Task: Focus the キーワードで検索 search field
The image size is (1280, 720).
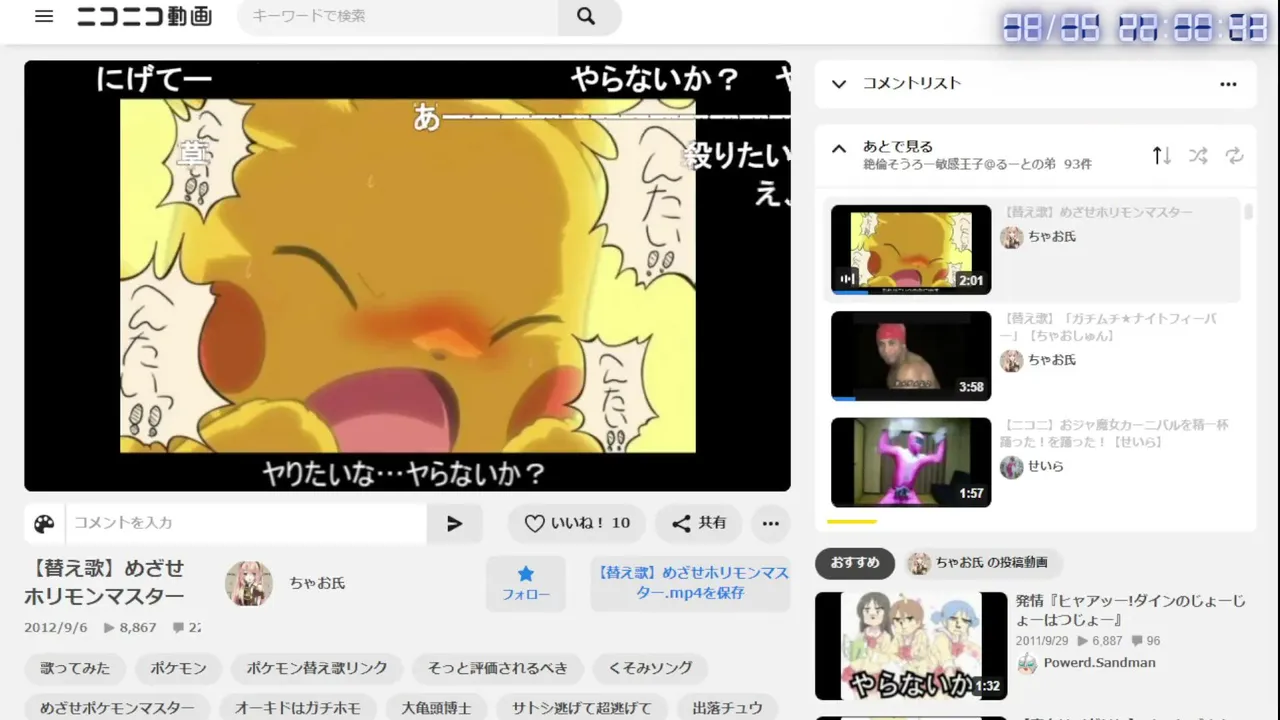Action: click(x=398, y=16)
